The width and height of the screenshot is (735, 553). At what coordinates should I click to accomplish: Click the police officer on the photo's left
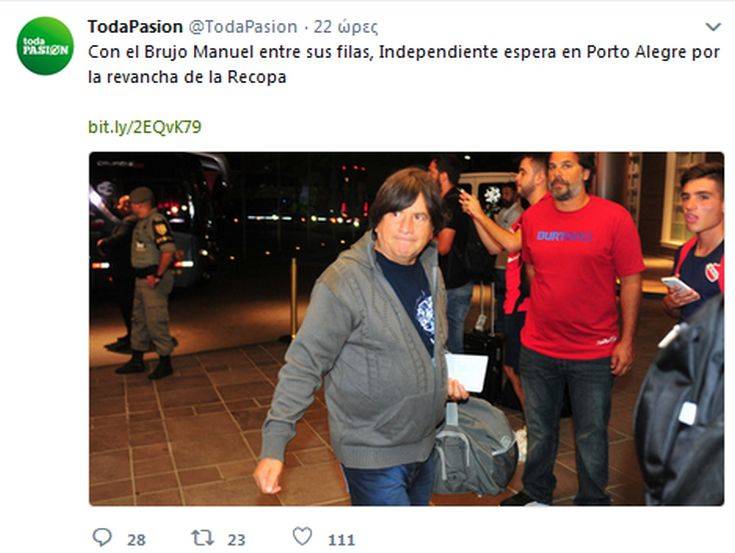[150, 283]
